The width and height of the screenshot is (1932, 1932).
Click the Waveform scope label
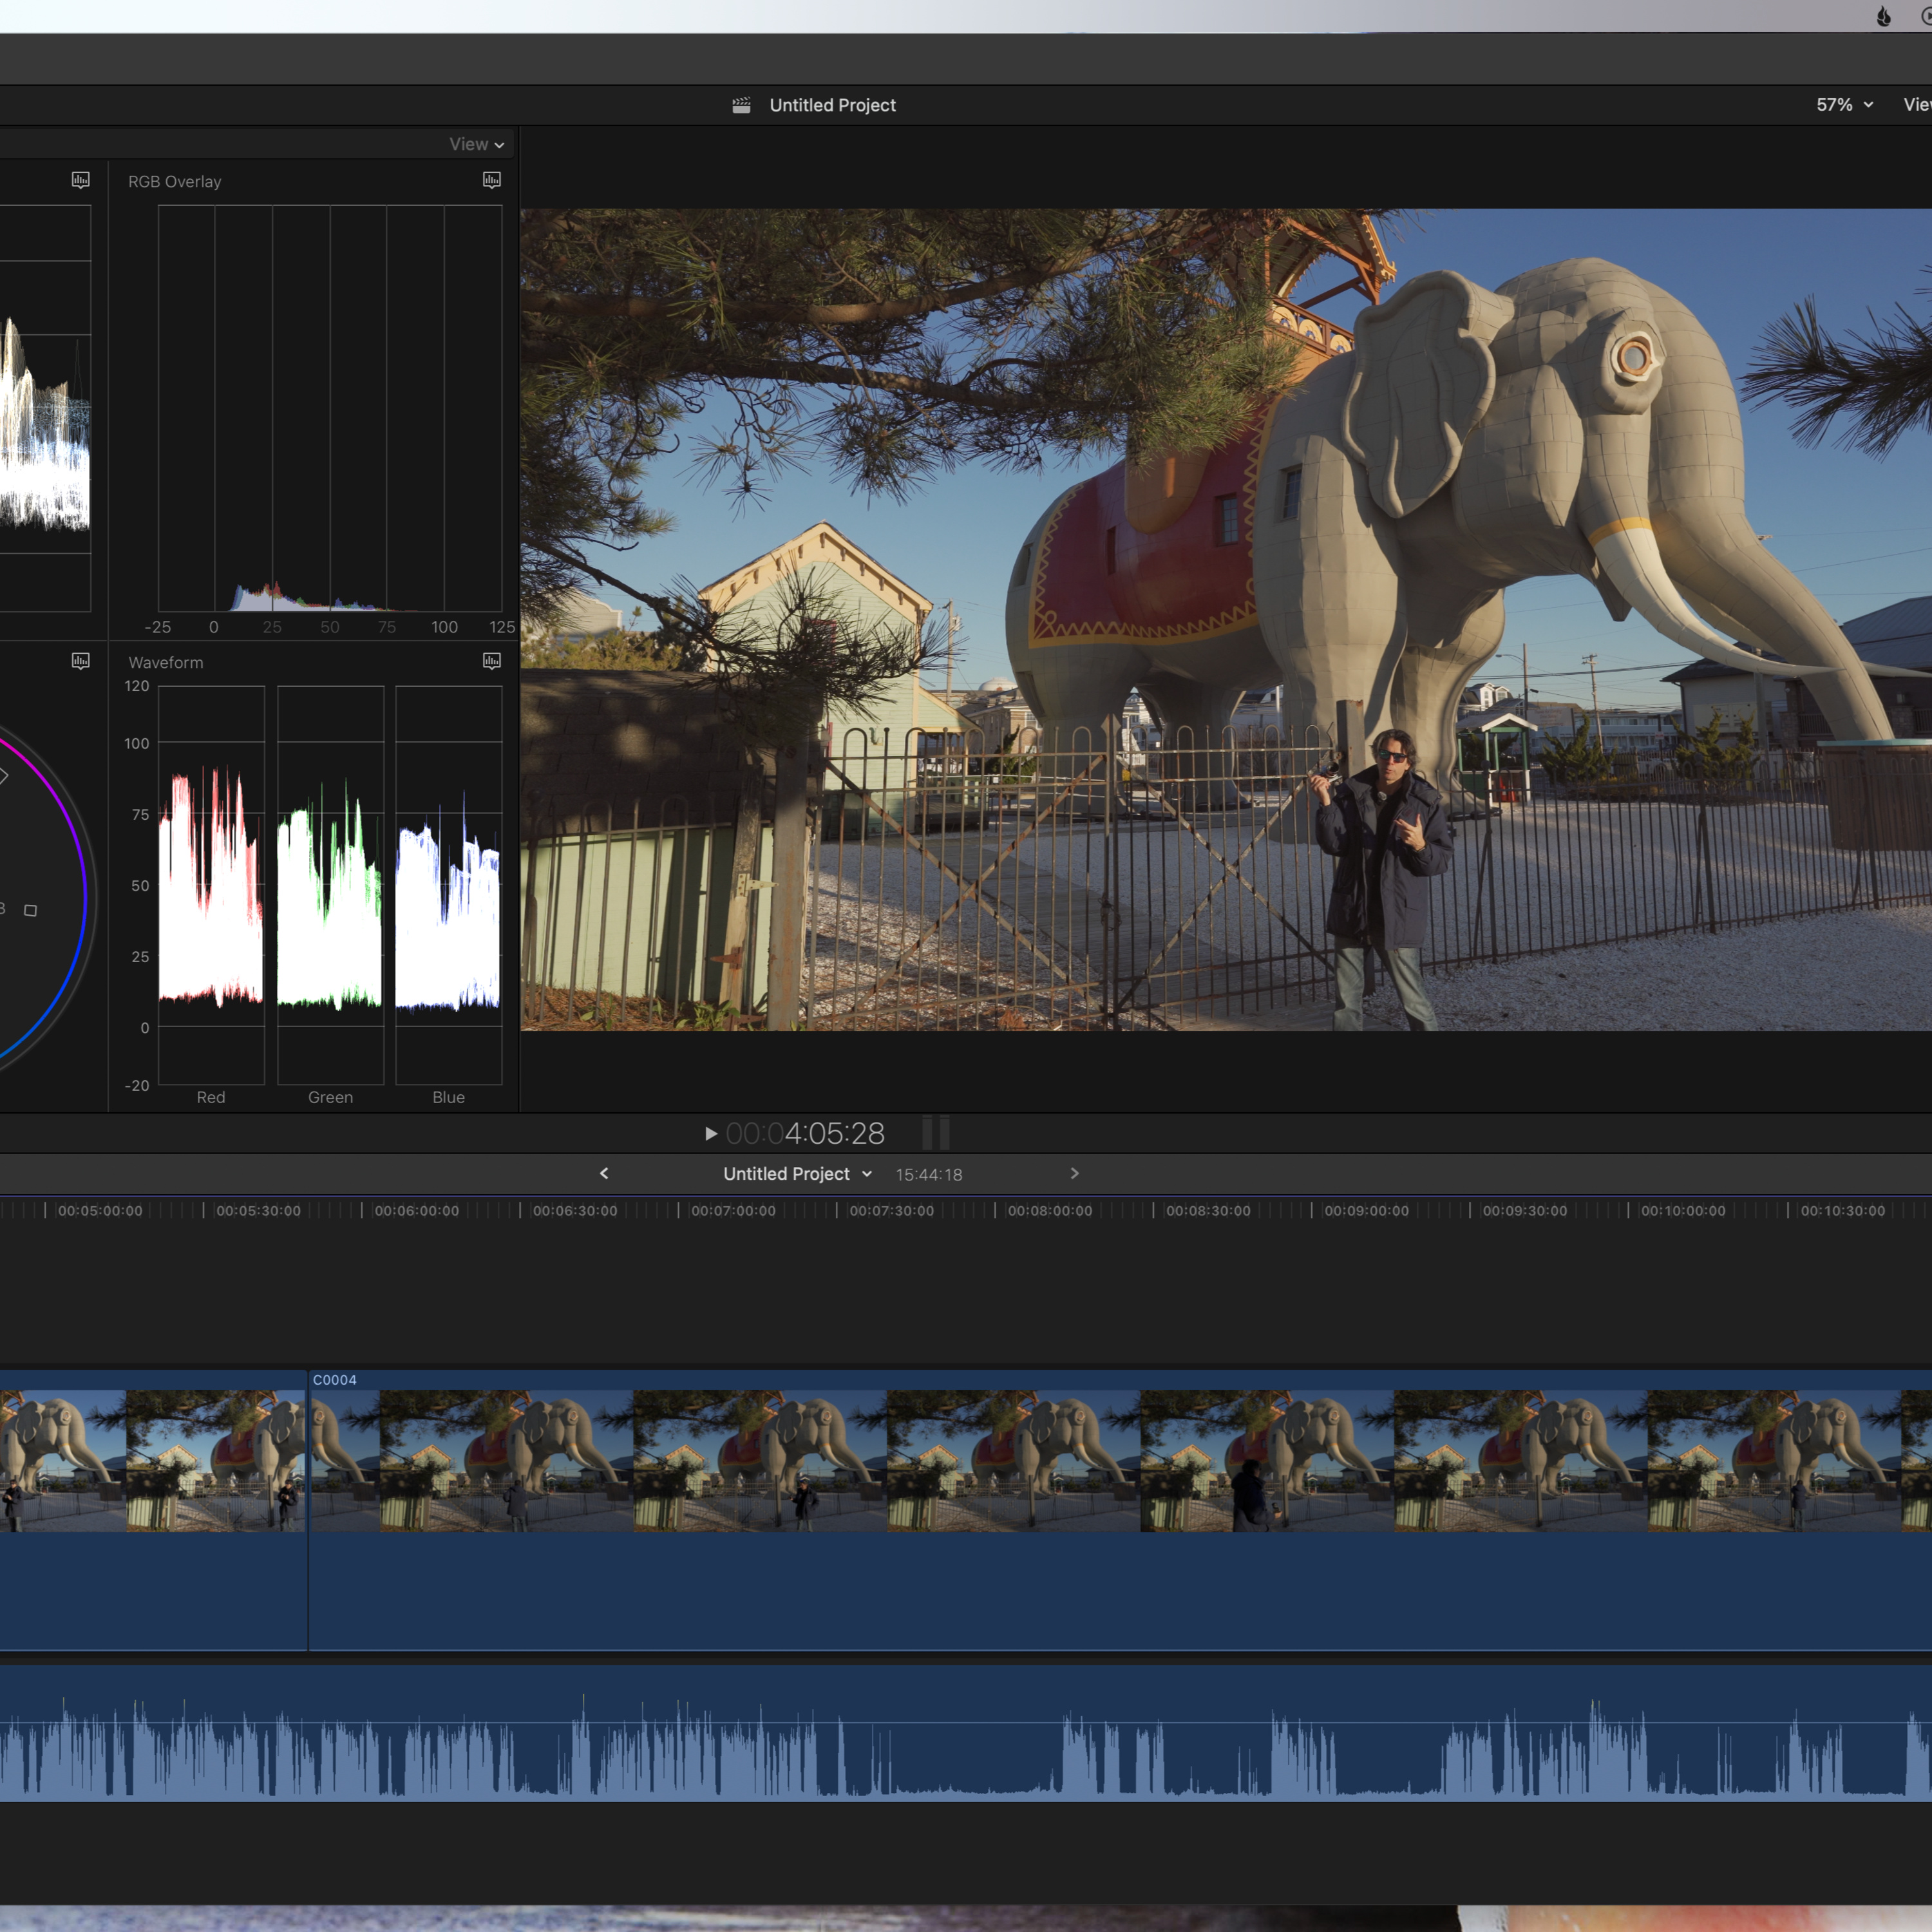click(166, 662)
